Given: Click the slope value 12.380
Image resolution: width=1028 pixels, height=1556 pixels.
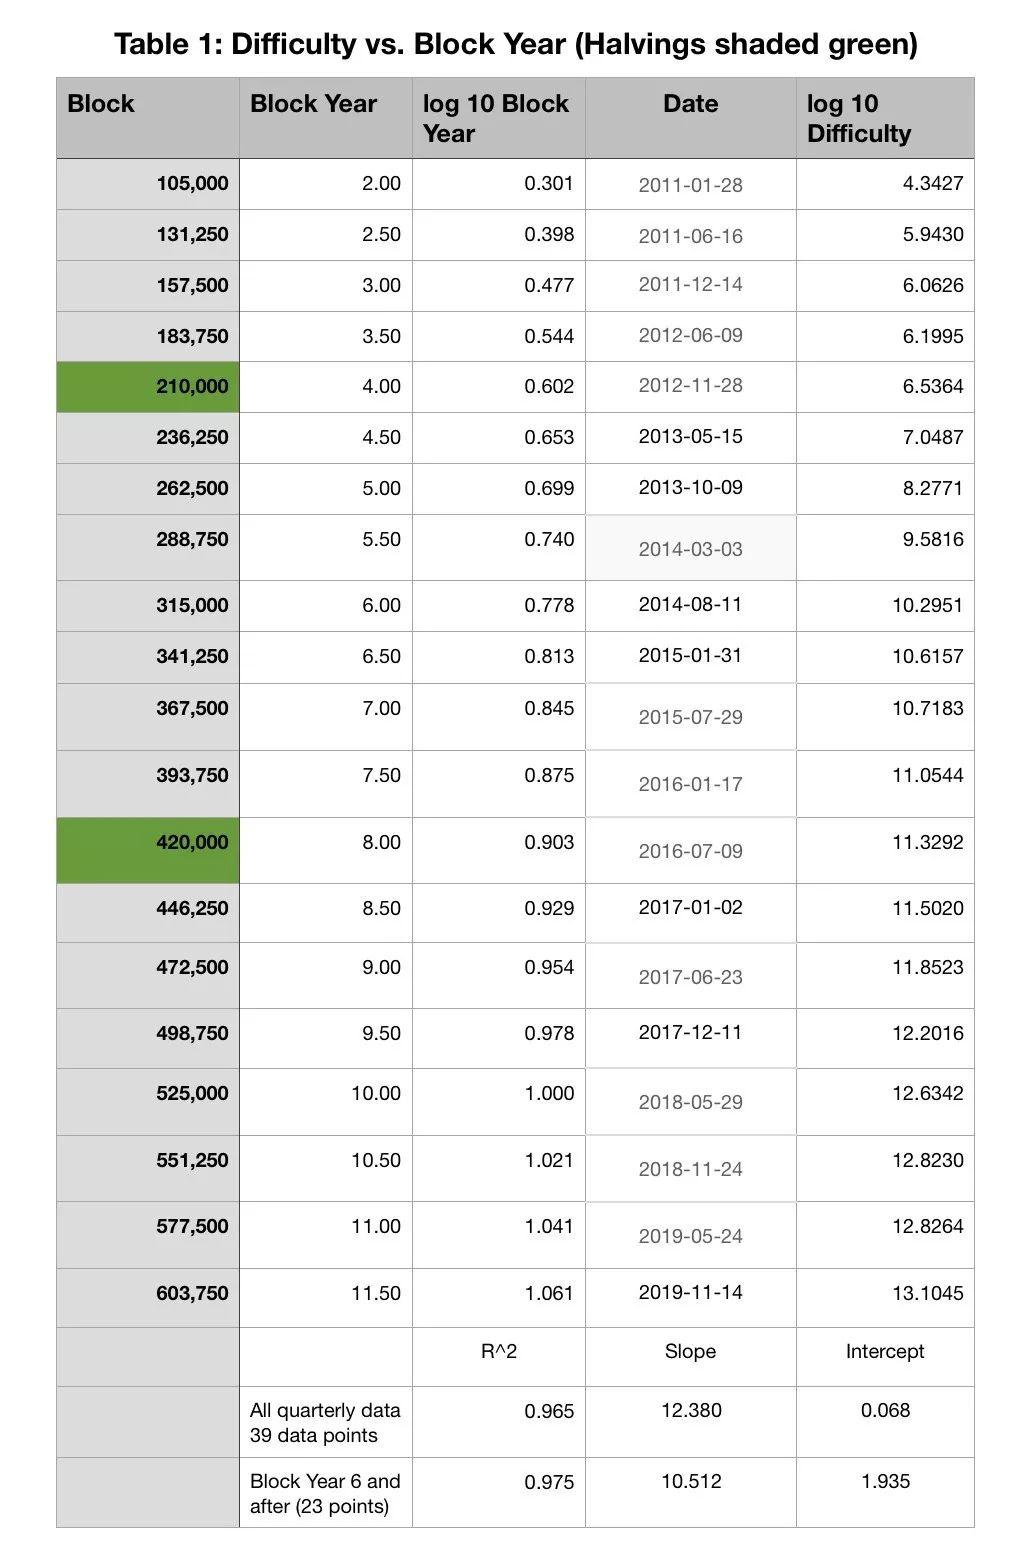Looking at the screenshot, I should 691,1411.
